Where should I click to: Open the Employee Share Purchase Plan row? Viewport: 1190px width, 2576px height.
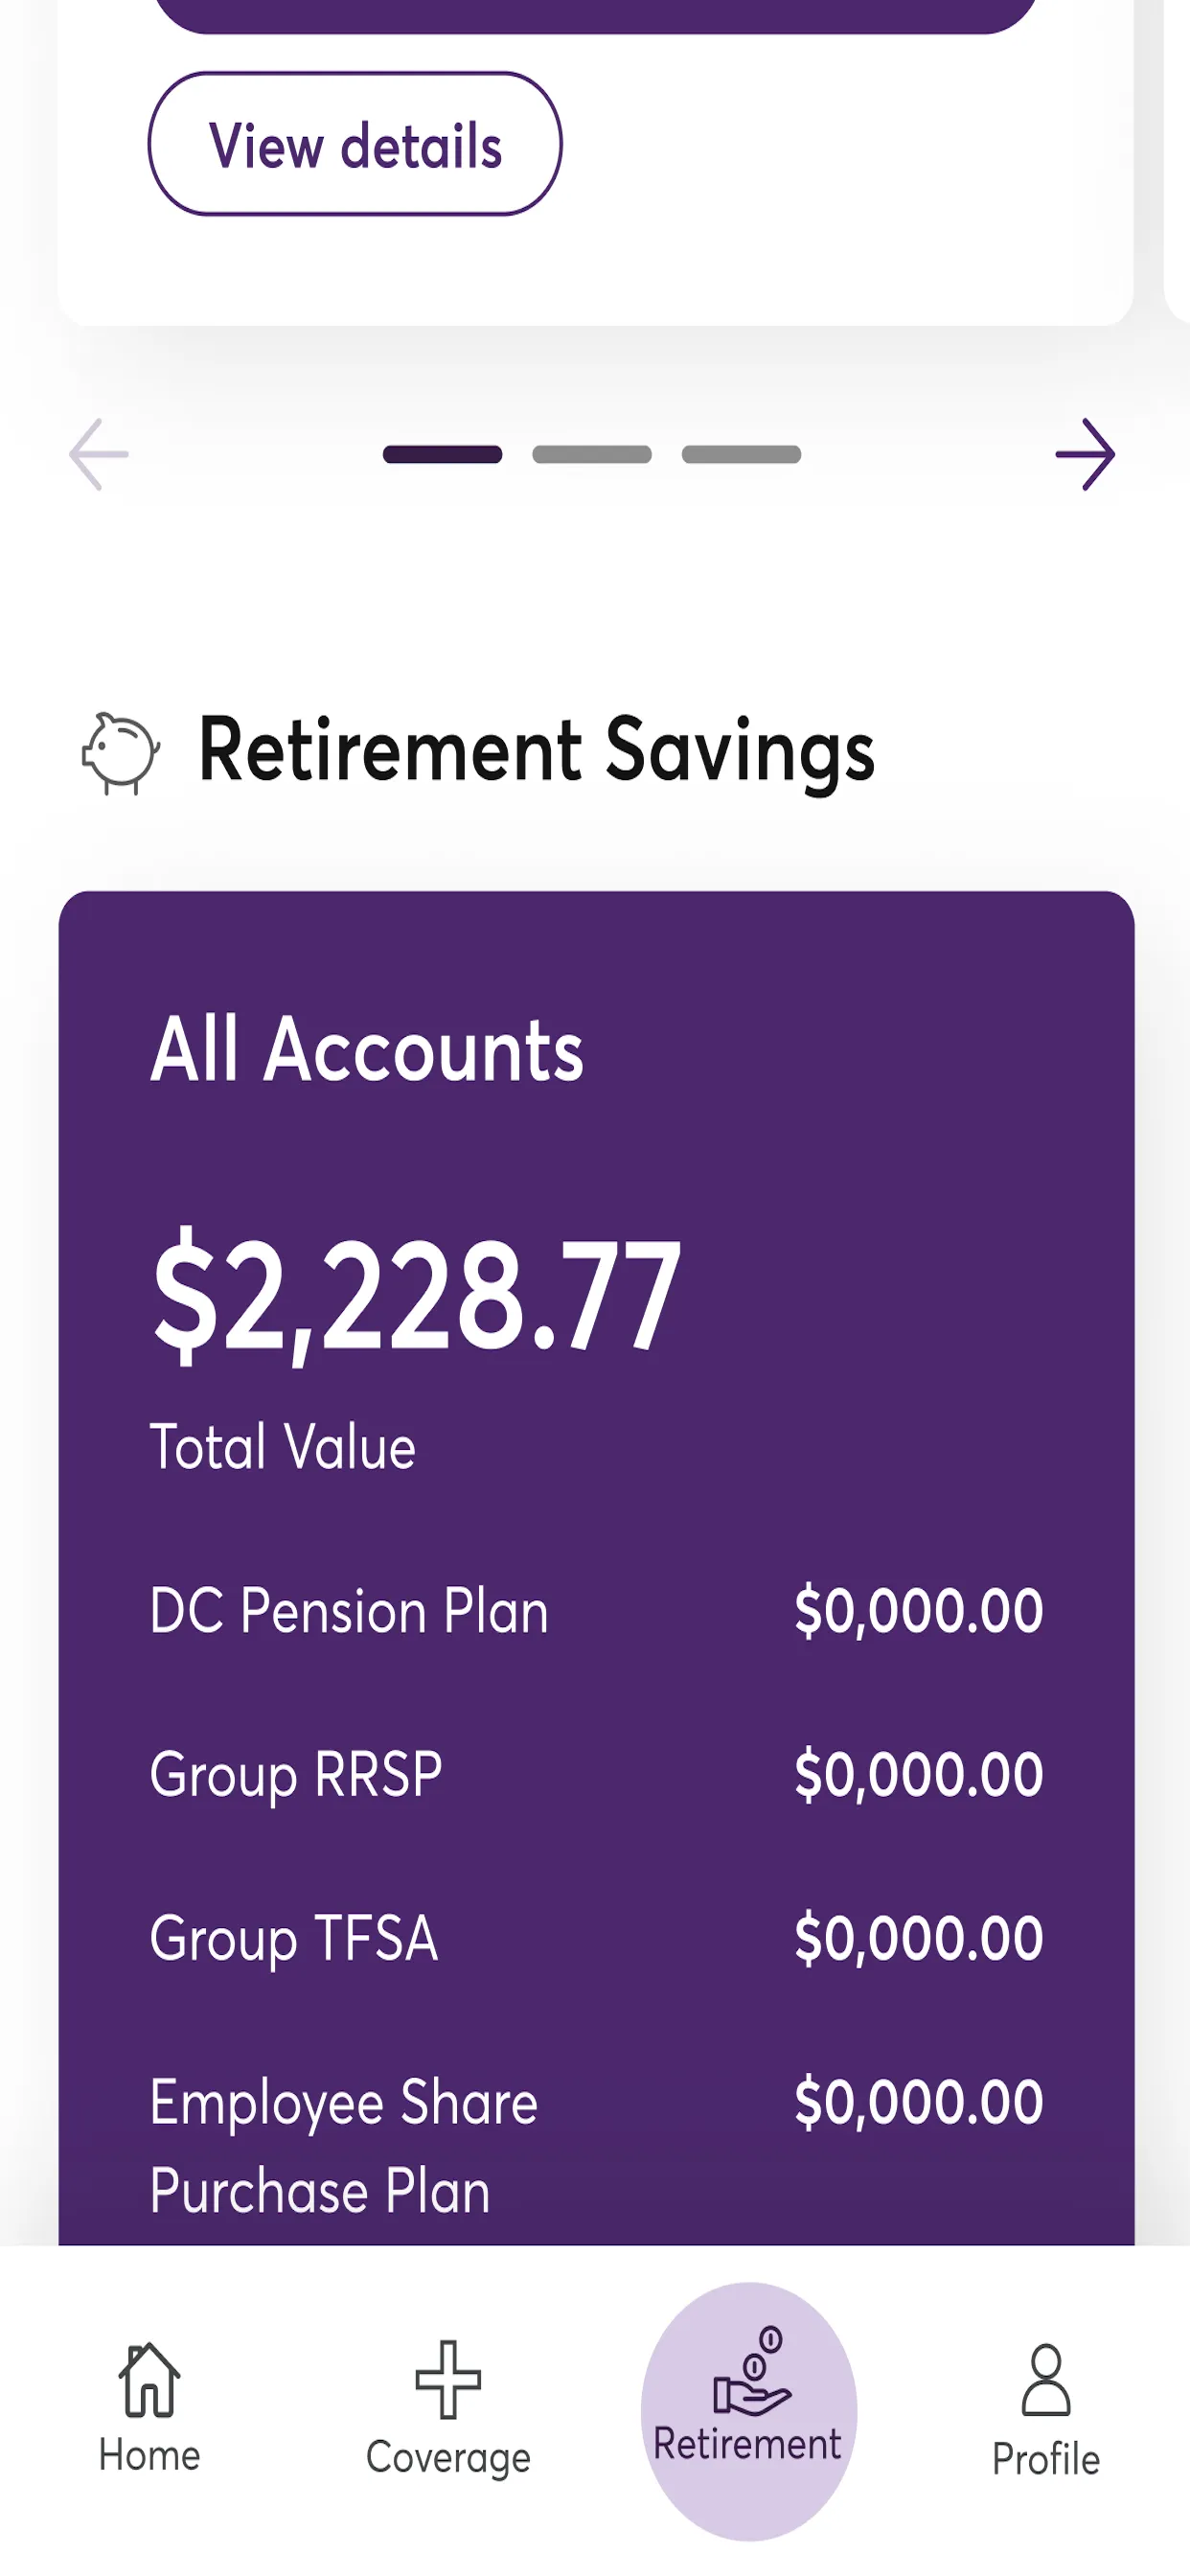596,2145
